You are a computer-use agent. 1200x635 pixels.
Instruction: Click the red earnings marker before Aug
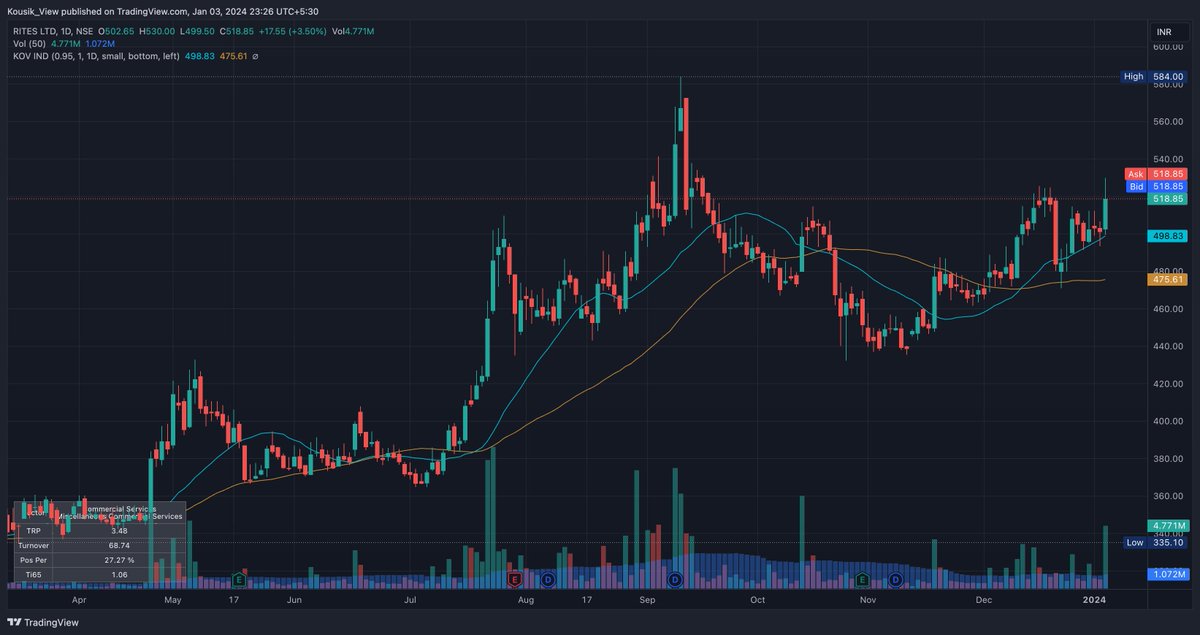pos(515,579)
